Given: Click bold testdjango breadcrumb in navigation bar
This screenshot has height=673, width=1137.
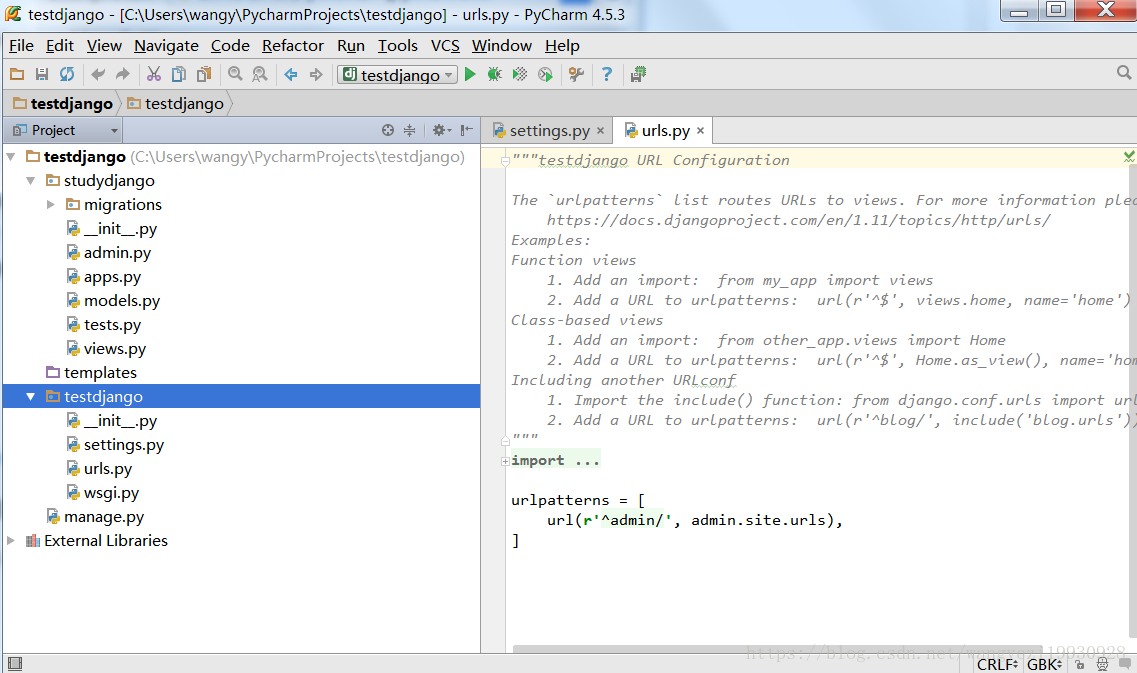Looking at the screenshot, I should pos(63,104).
